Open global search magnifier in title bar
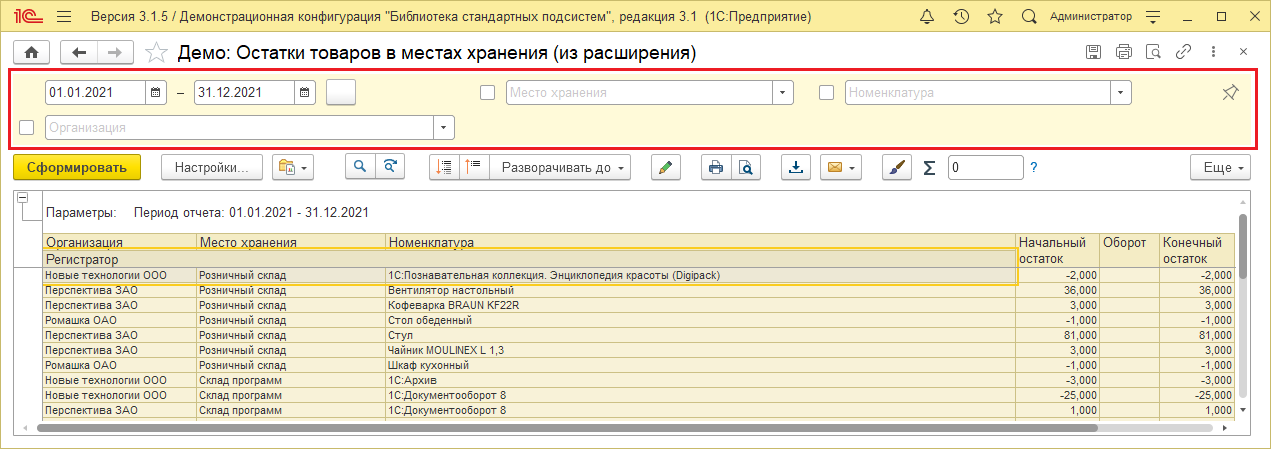This screenshot has width=1271, height=449. click(x=1029, y=17)
